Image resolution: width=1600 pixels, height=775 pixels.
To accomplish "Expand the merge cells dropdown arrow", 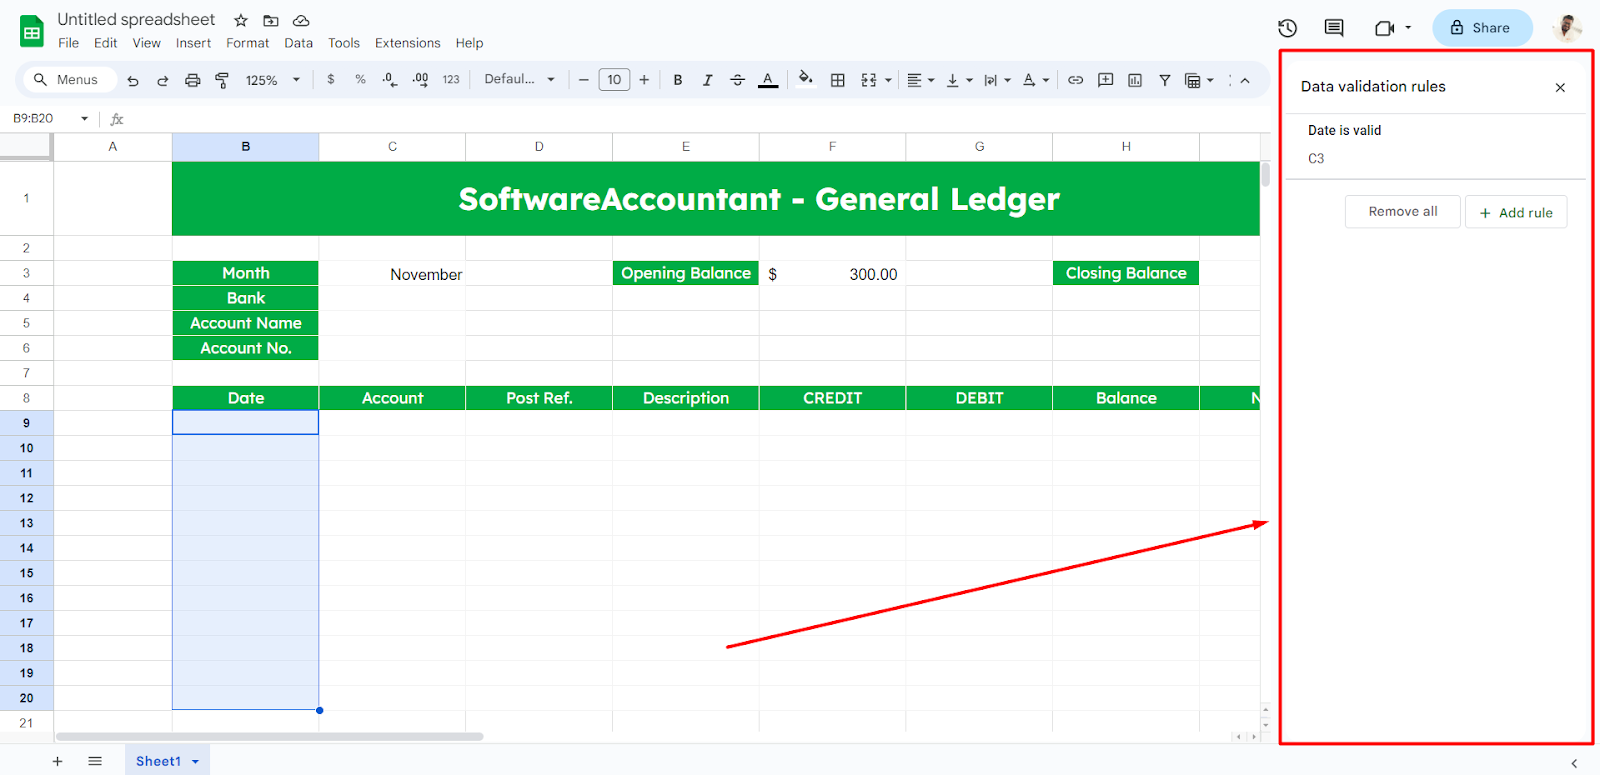I will click(888, 80).
